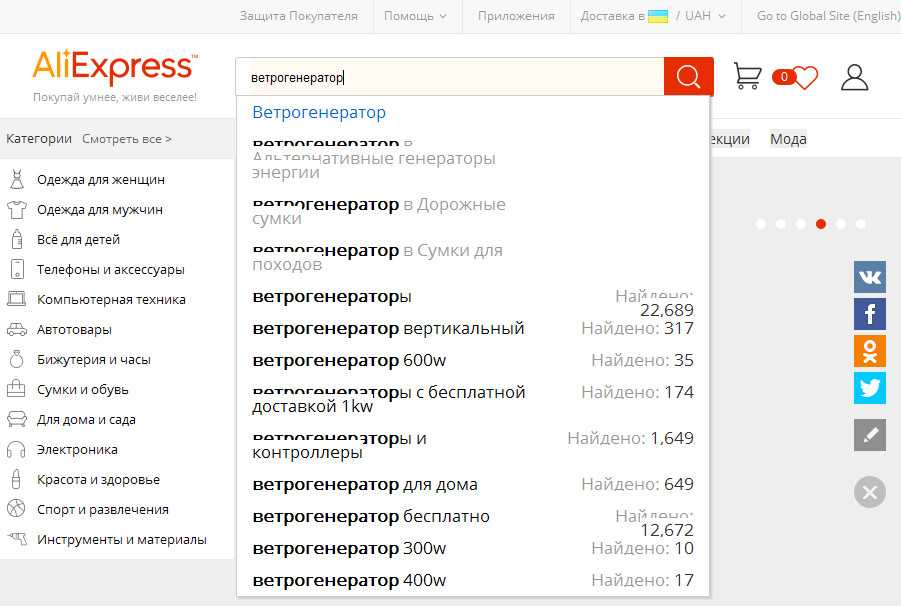Click the phone icon in categories

(17, 269)
